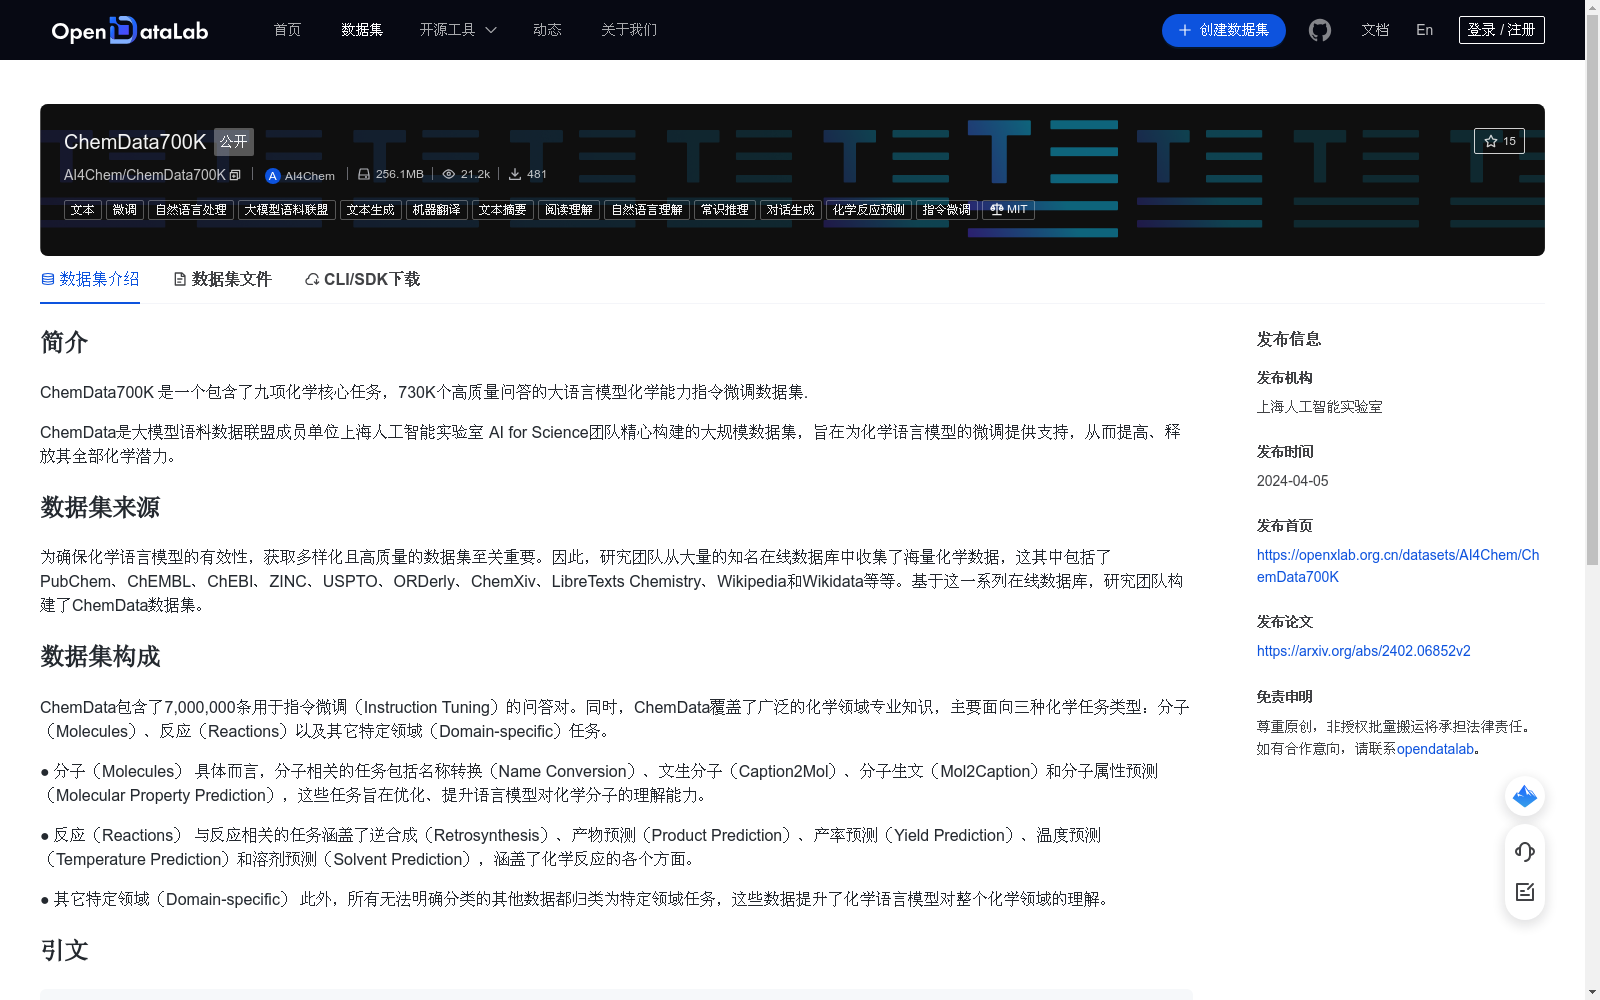Open 动态 navigation item
This screenshot has height=1000, width=1600.
click(547, 30)
